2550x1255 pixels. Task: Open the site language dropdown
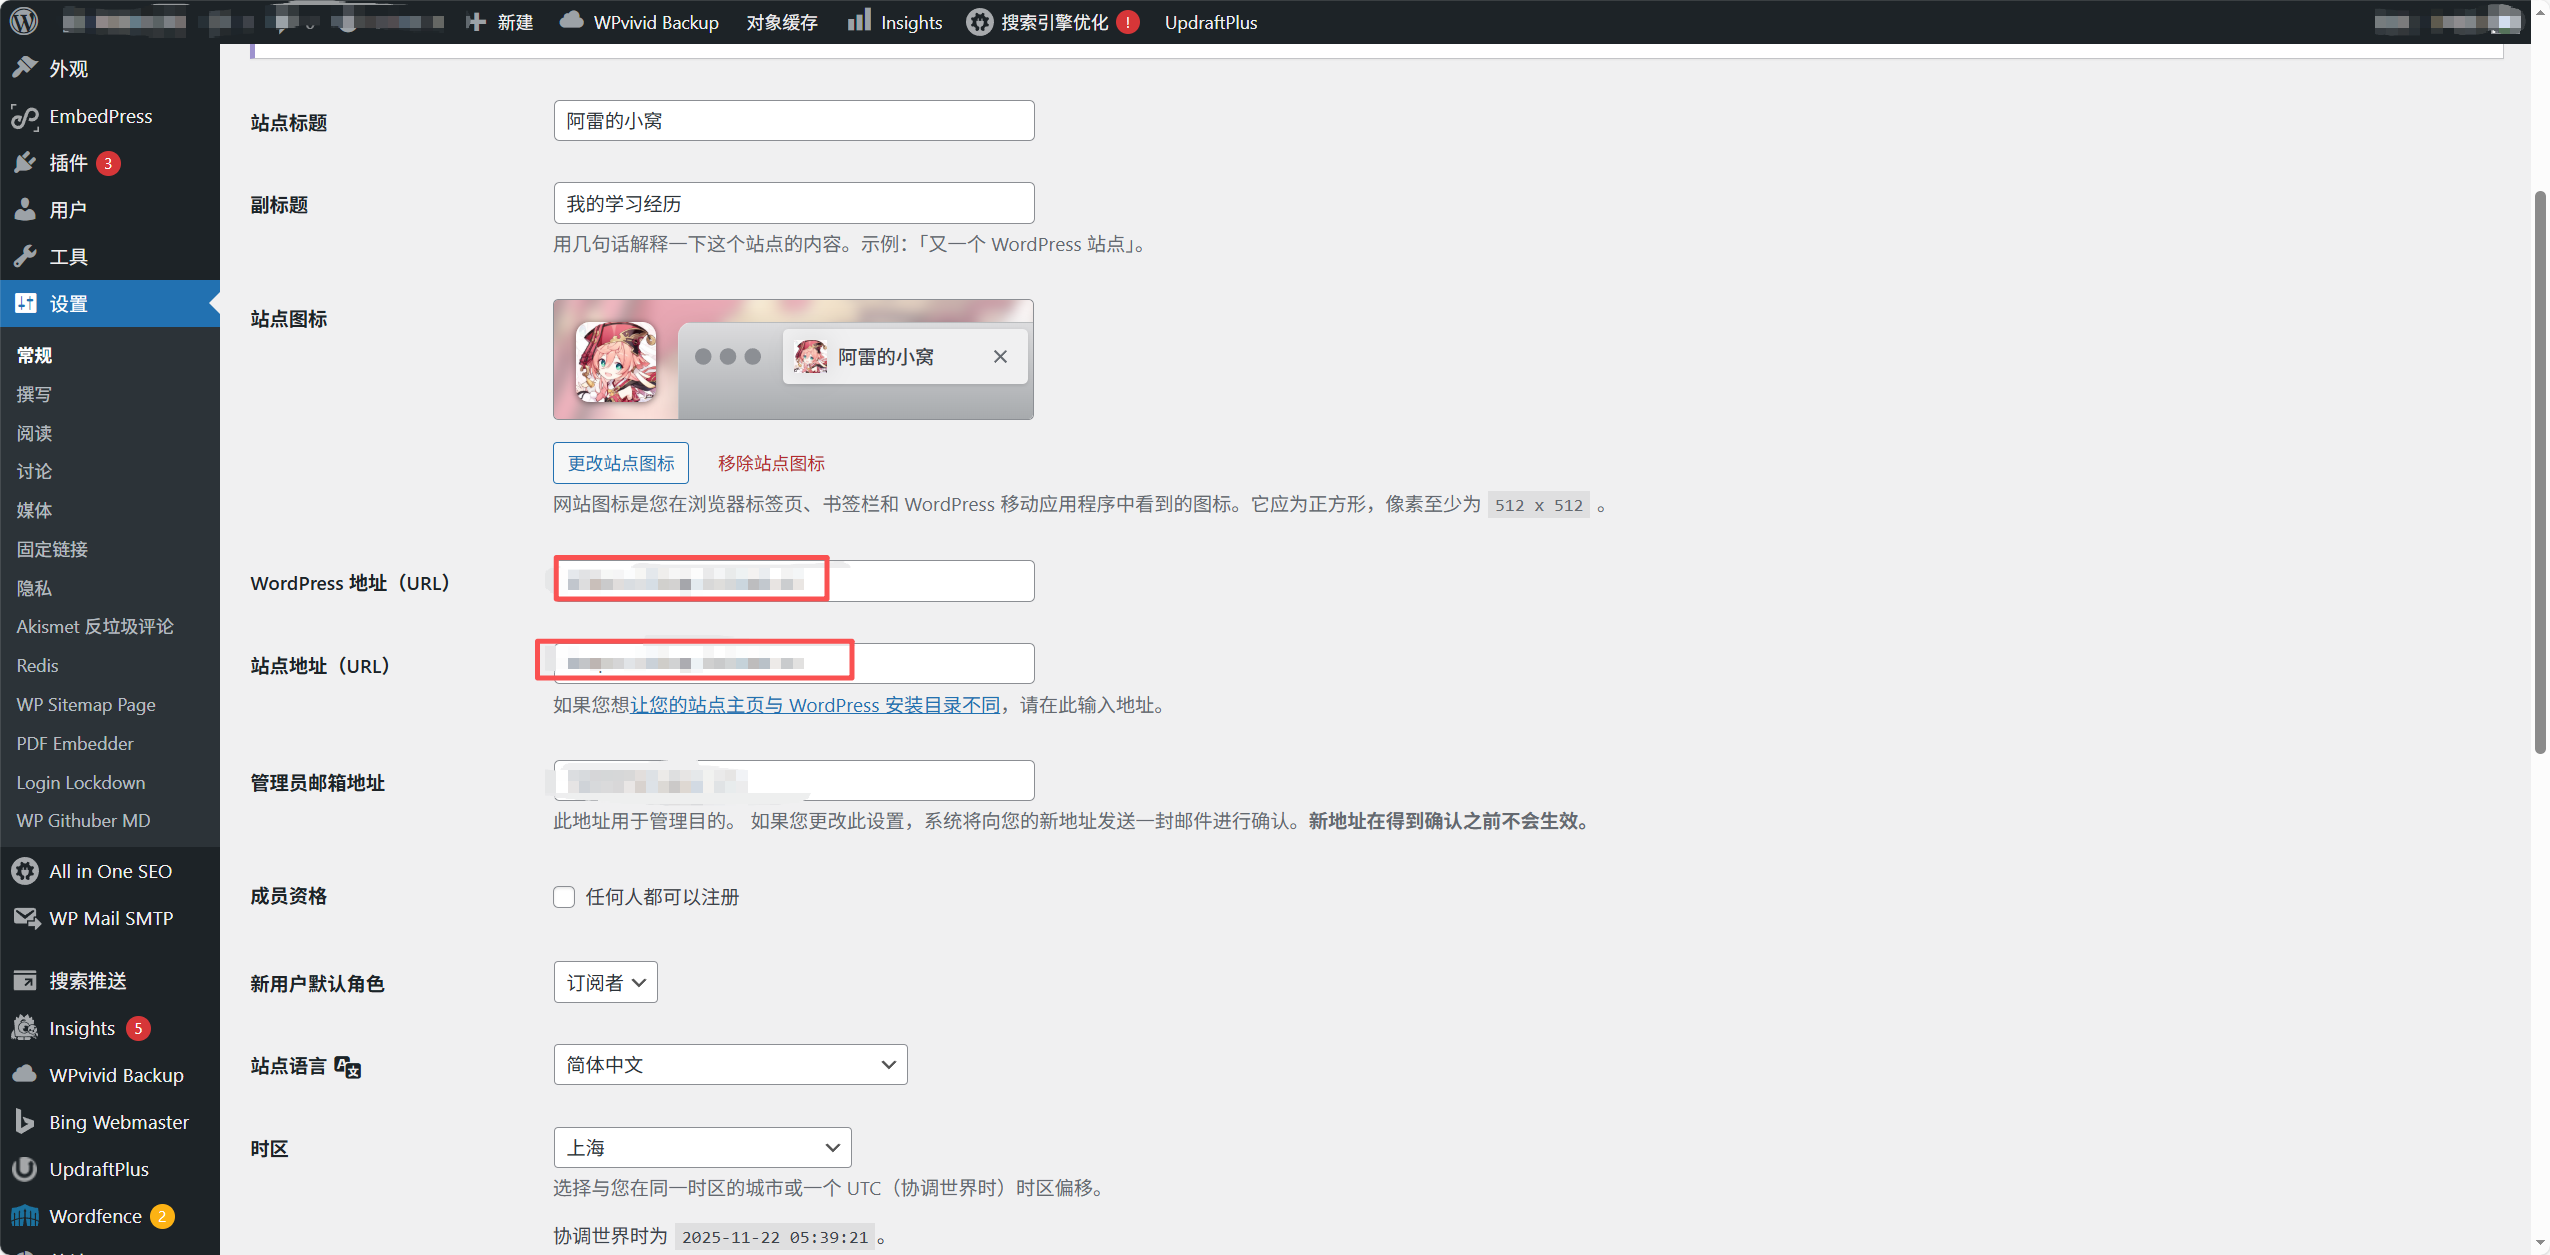[x=730, y=1065]
